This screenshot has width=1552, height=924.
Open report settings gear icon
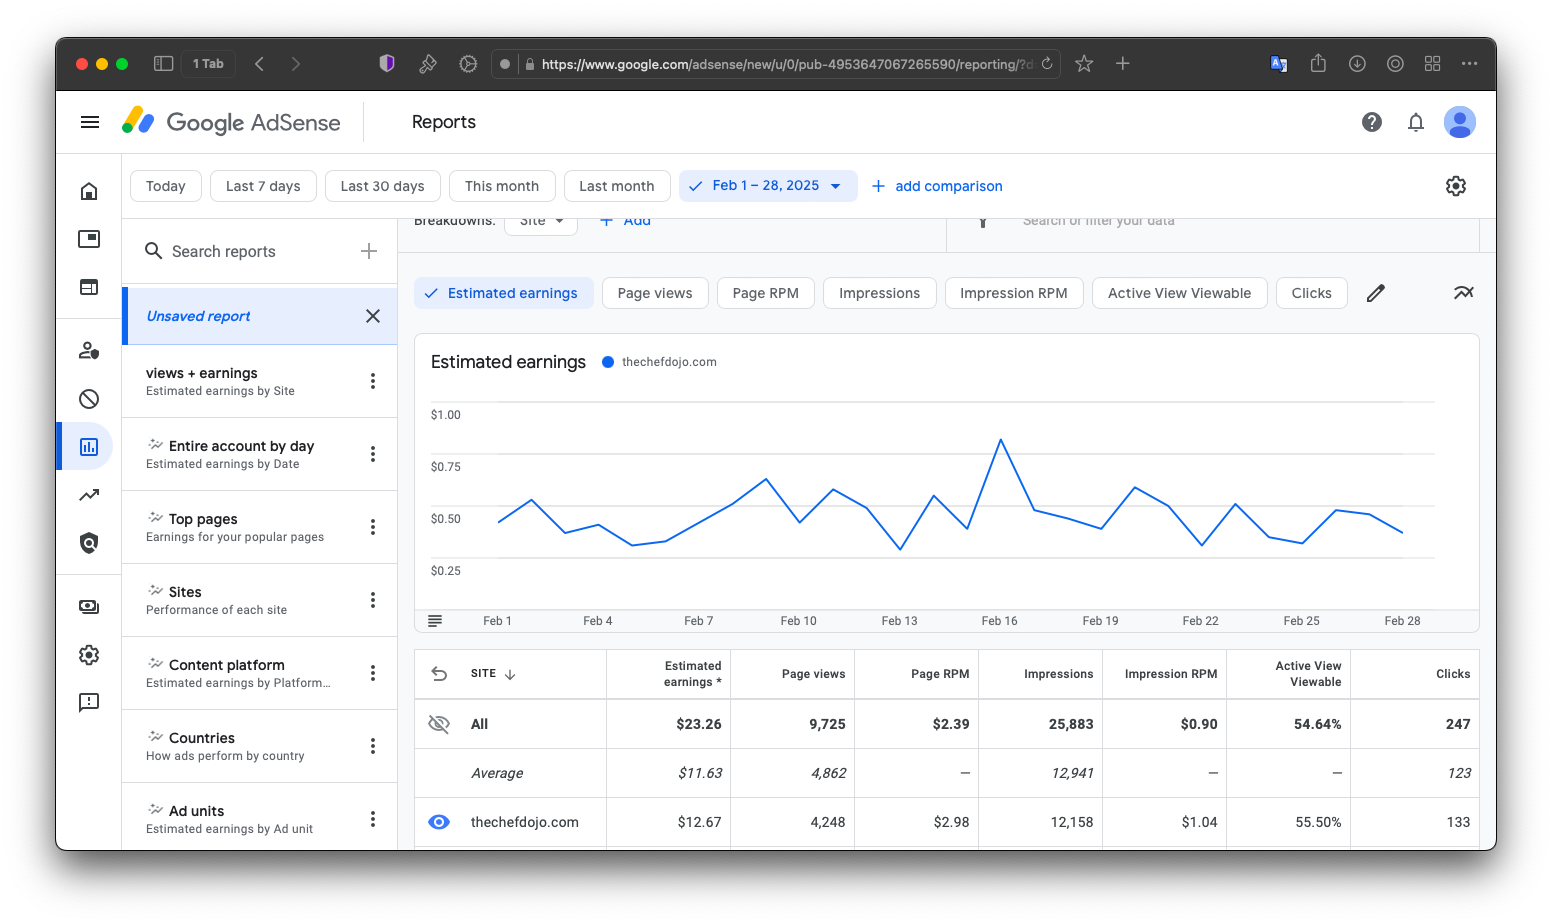point(1456,186)
